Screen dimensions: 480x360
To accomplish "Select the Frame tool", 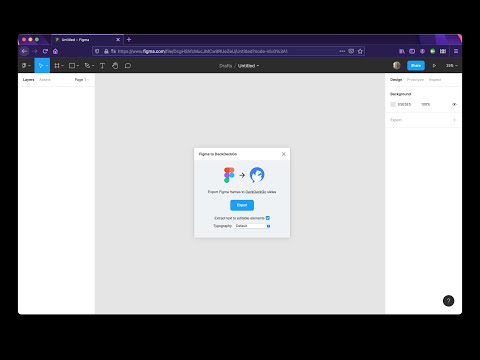I will [x=57, y=66].
